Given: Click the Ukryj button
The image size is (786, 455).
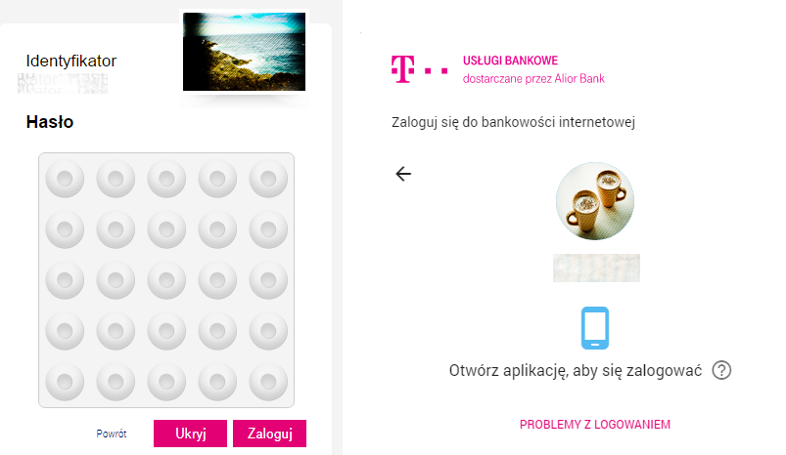Looking at the screenshot, I should [x=190, y=433].
